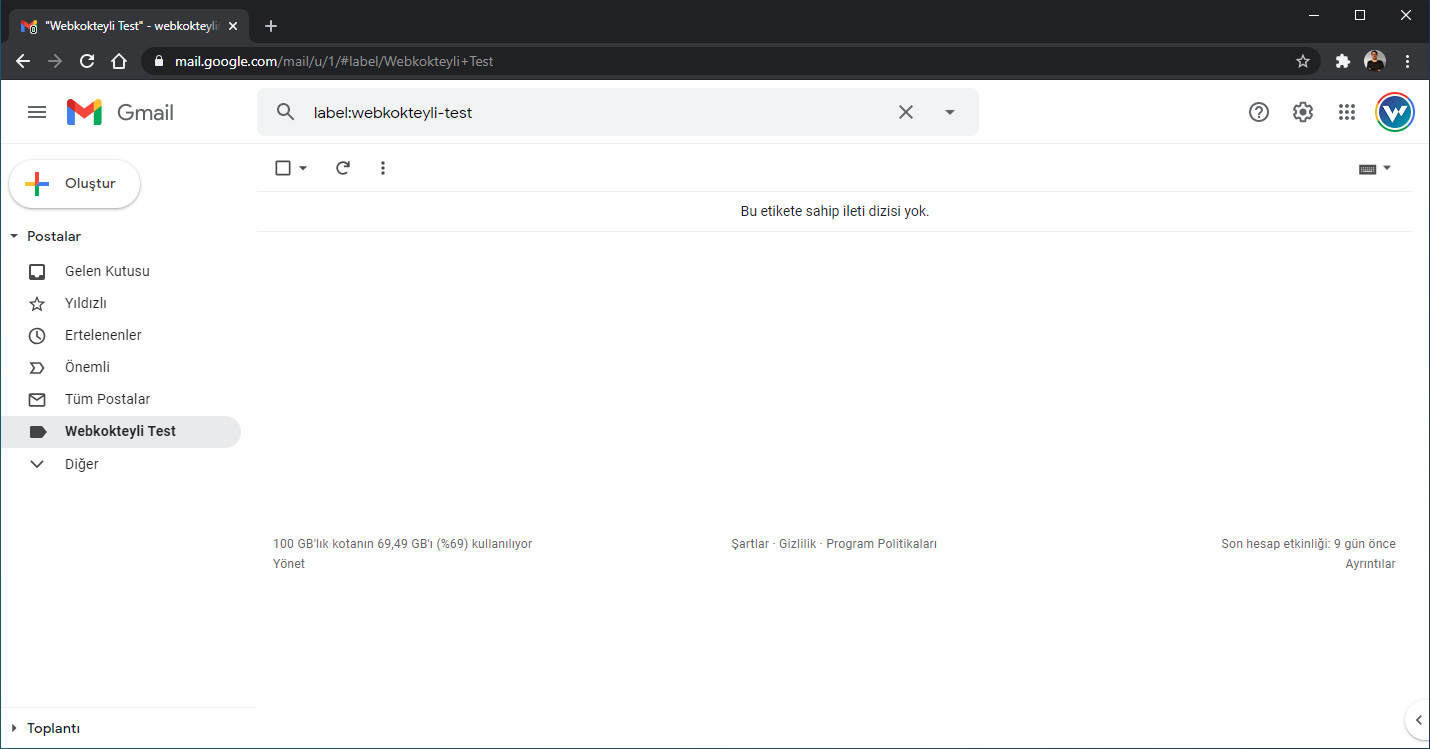Expand the select checkbox dropdown arrow
The height and width of the screenshot is (749, 1430).
coord(303,168)
